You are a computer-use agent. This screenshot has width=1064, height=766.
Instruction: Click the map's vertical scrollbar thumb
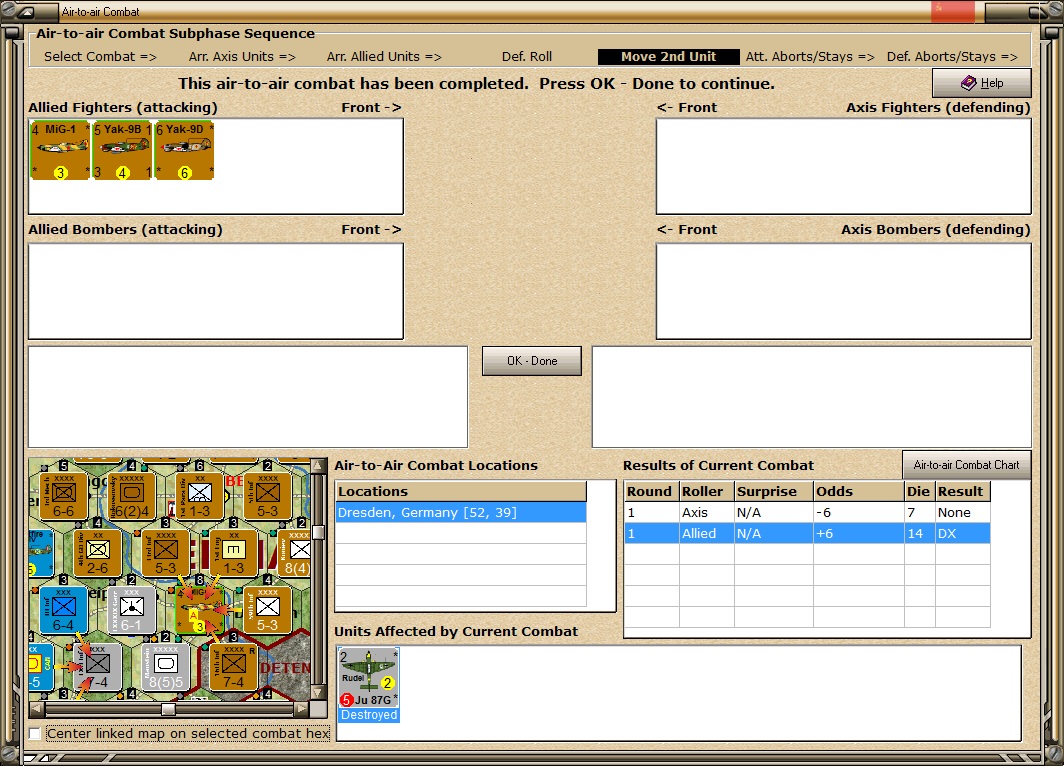317,532
